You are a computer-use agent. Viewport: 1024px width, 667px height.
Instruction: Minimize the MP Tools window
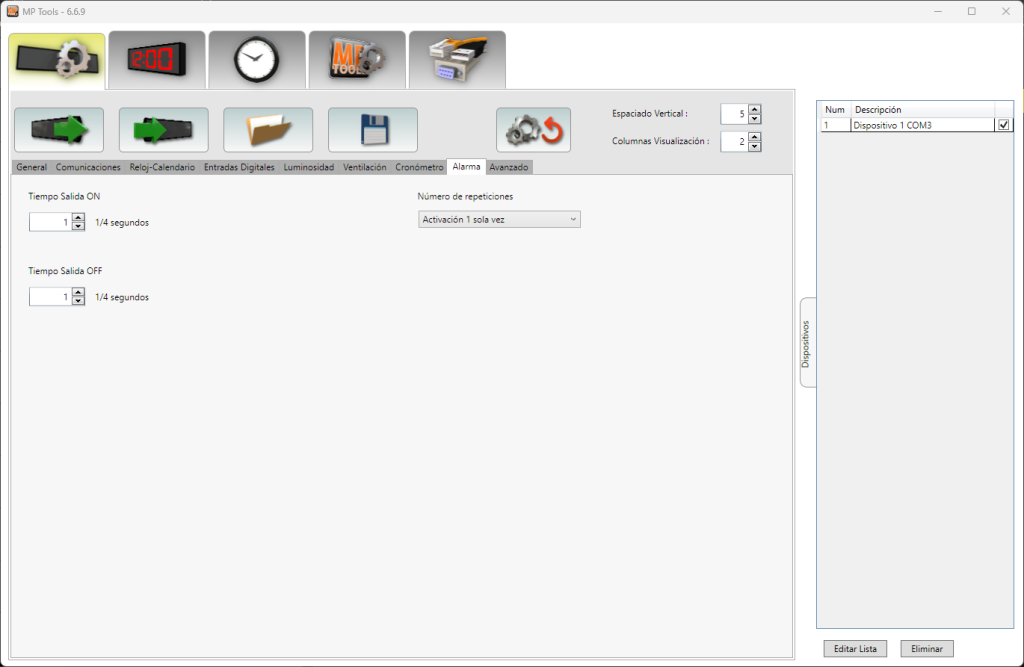938,11
